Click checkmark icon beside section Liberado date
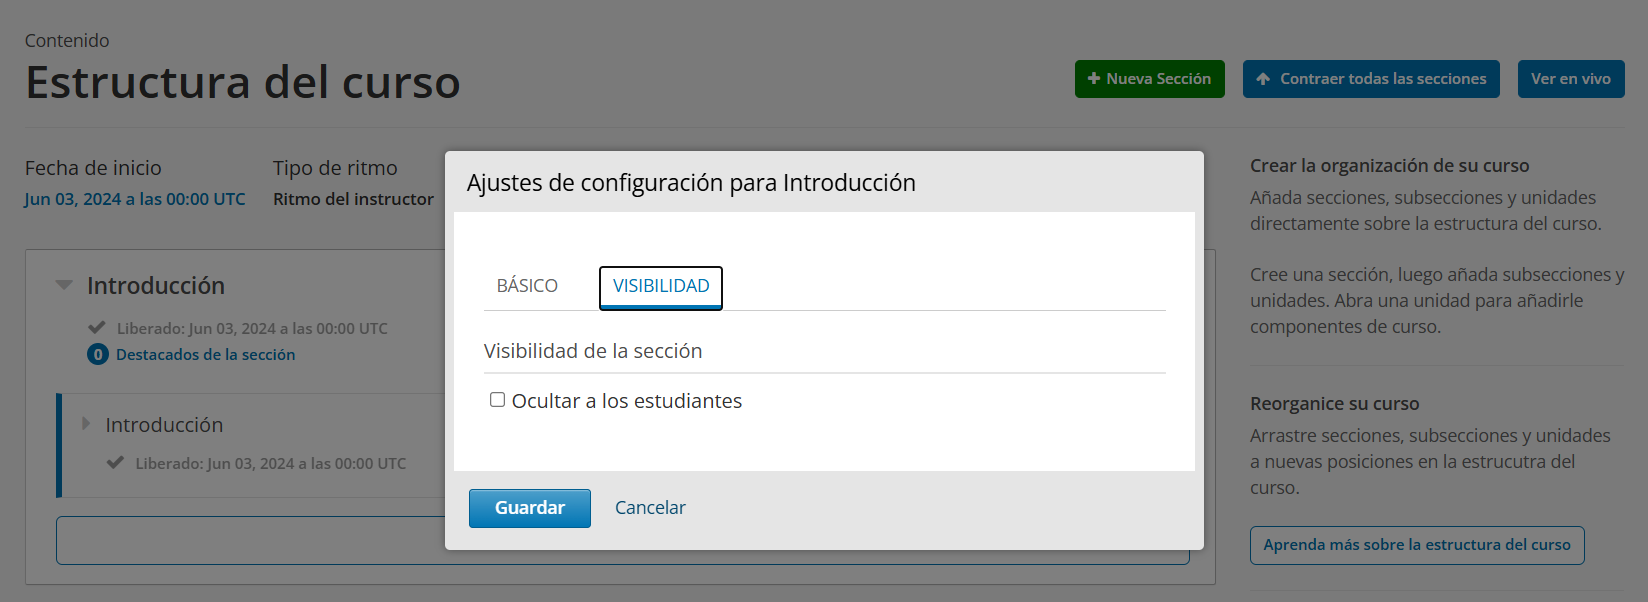Screen dimensions: 1648x602 (x=97, y=327)
